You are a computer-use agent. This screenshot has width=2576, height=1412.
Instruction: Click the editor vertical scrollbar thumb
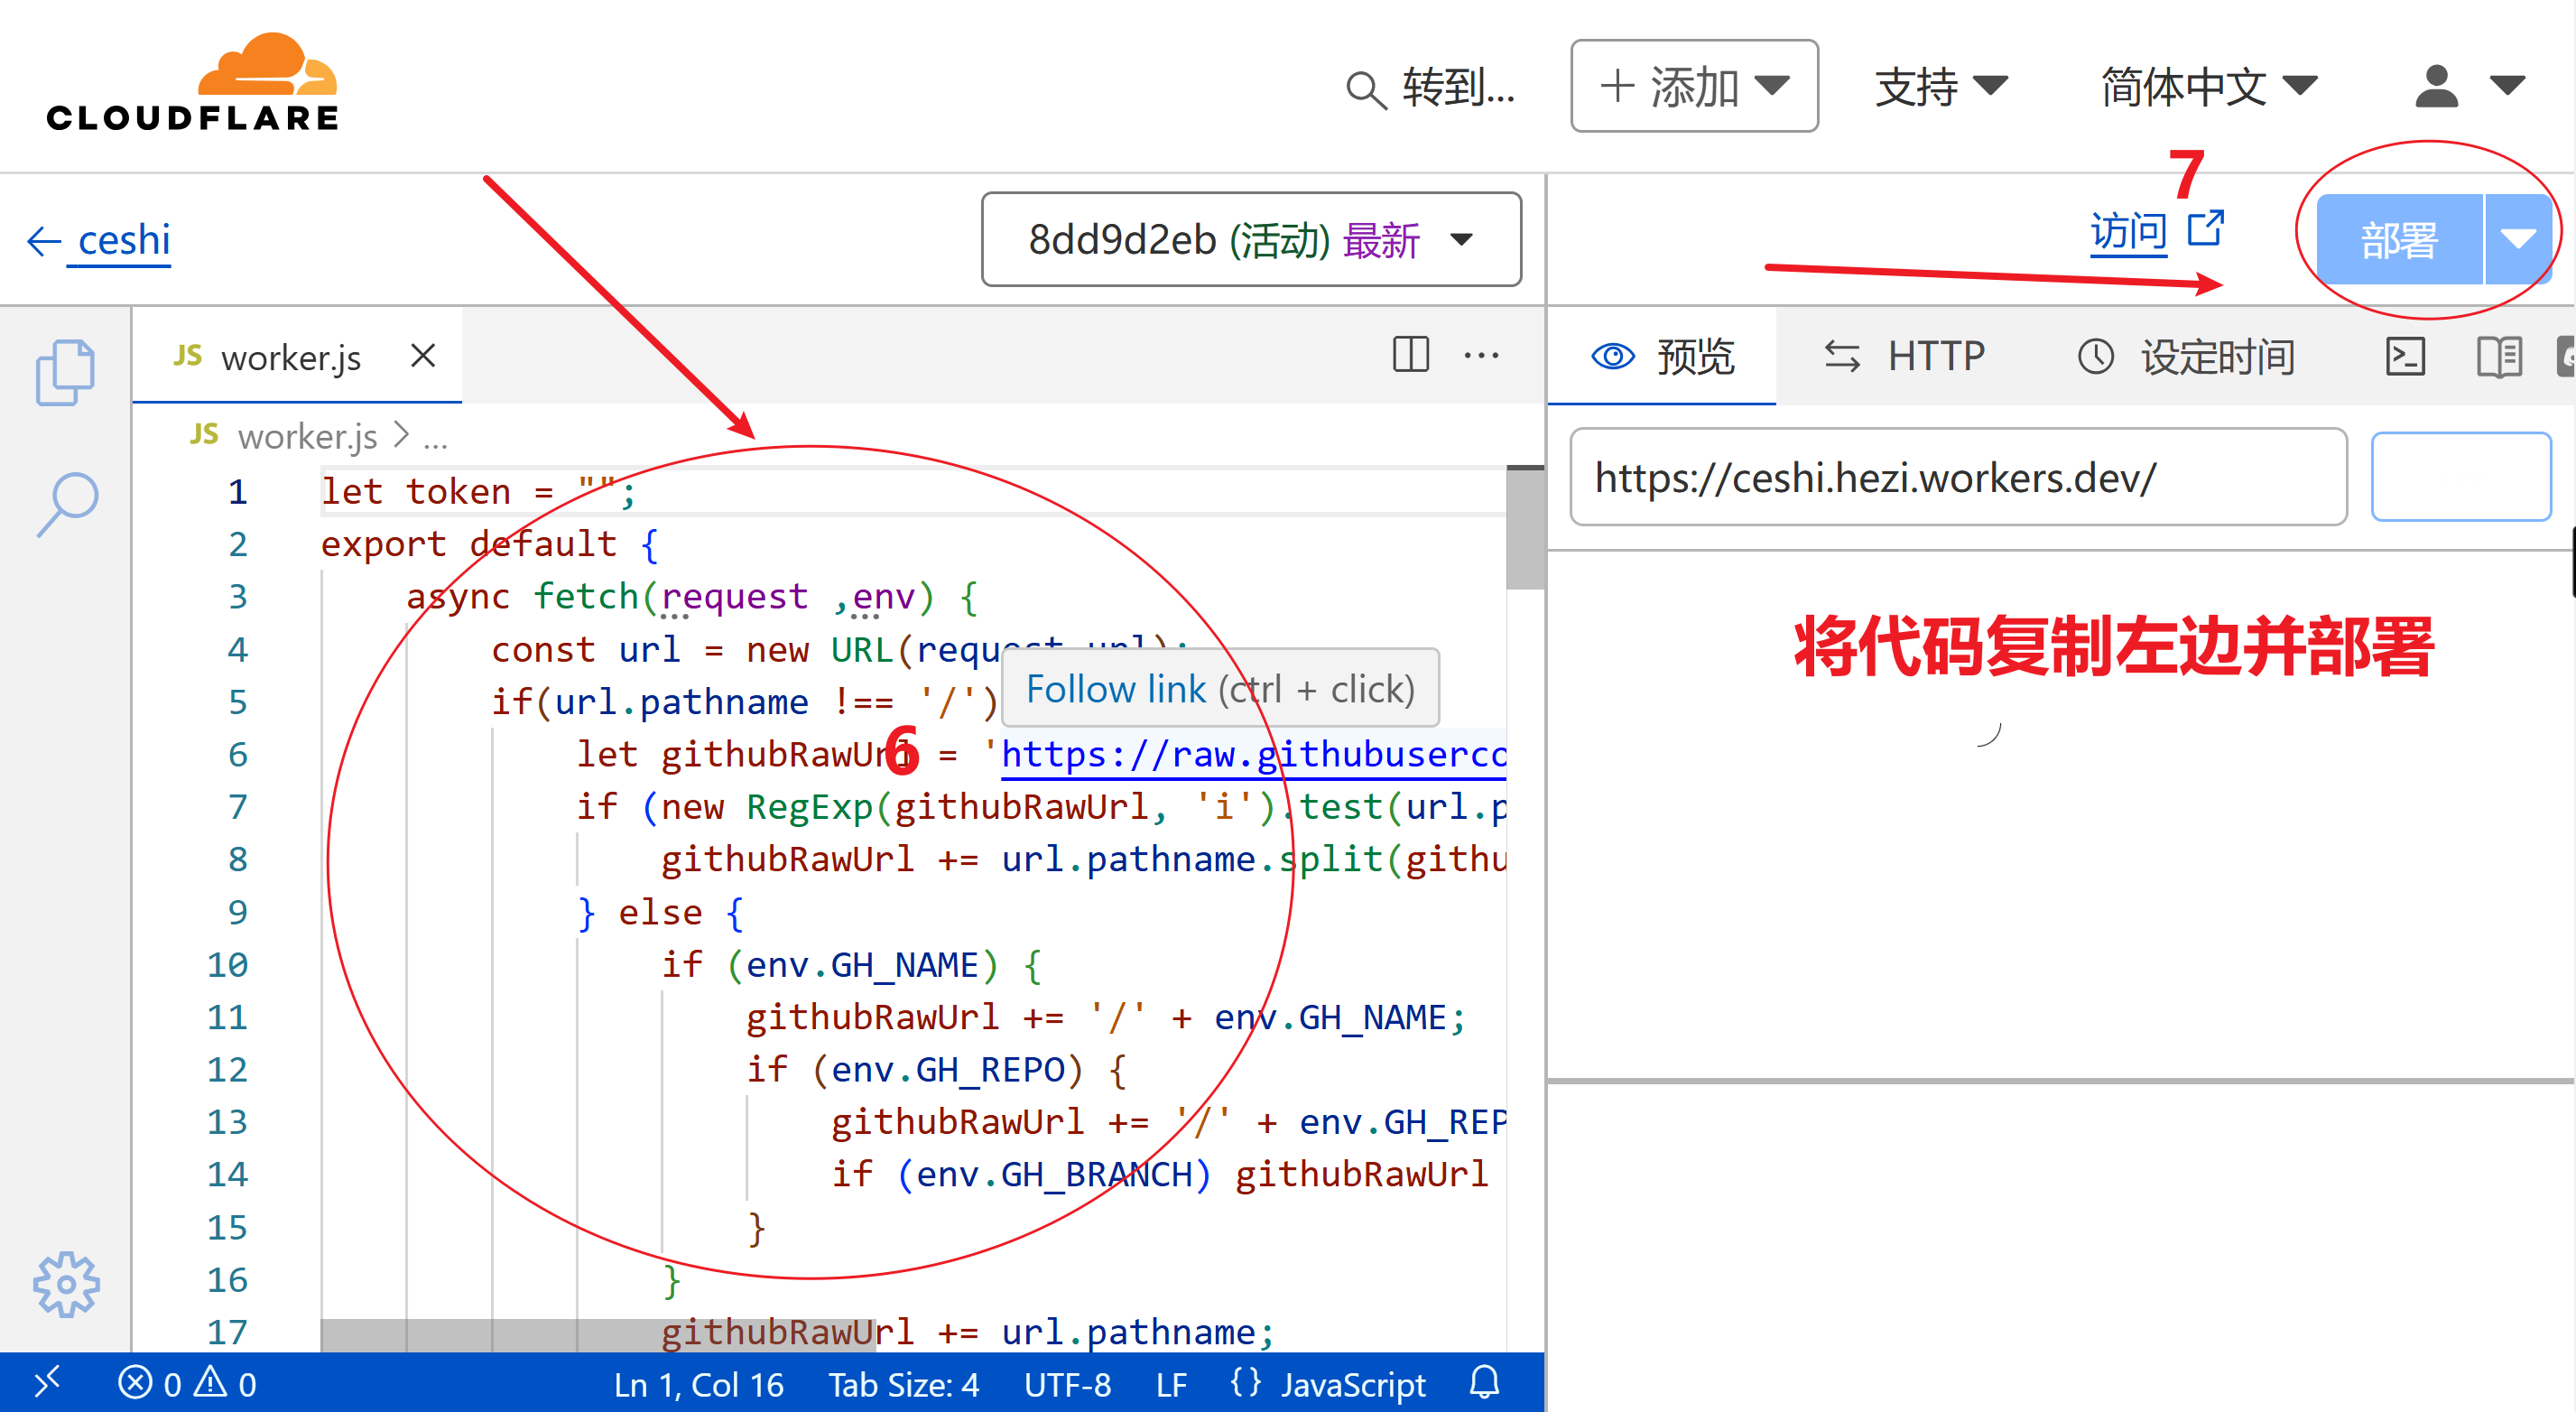click(1525, 528)
